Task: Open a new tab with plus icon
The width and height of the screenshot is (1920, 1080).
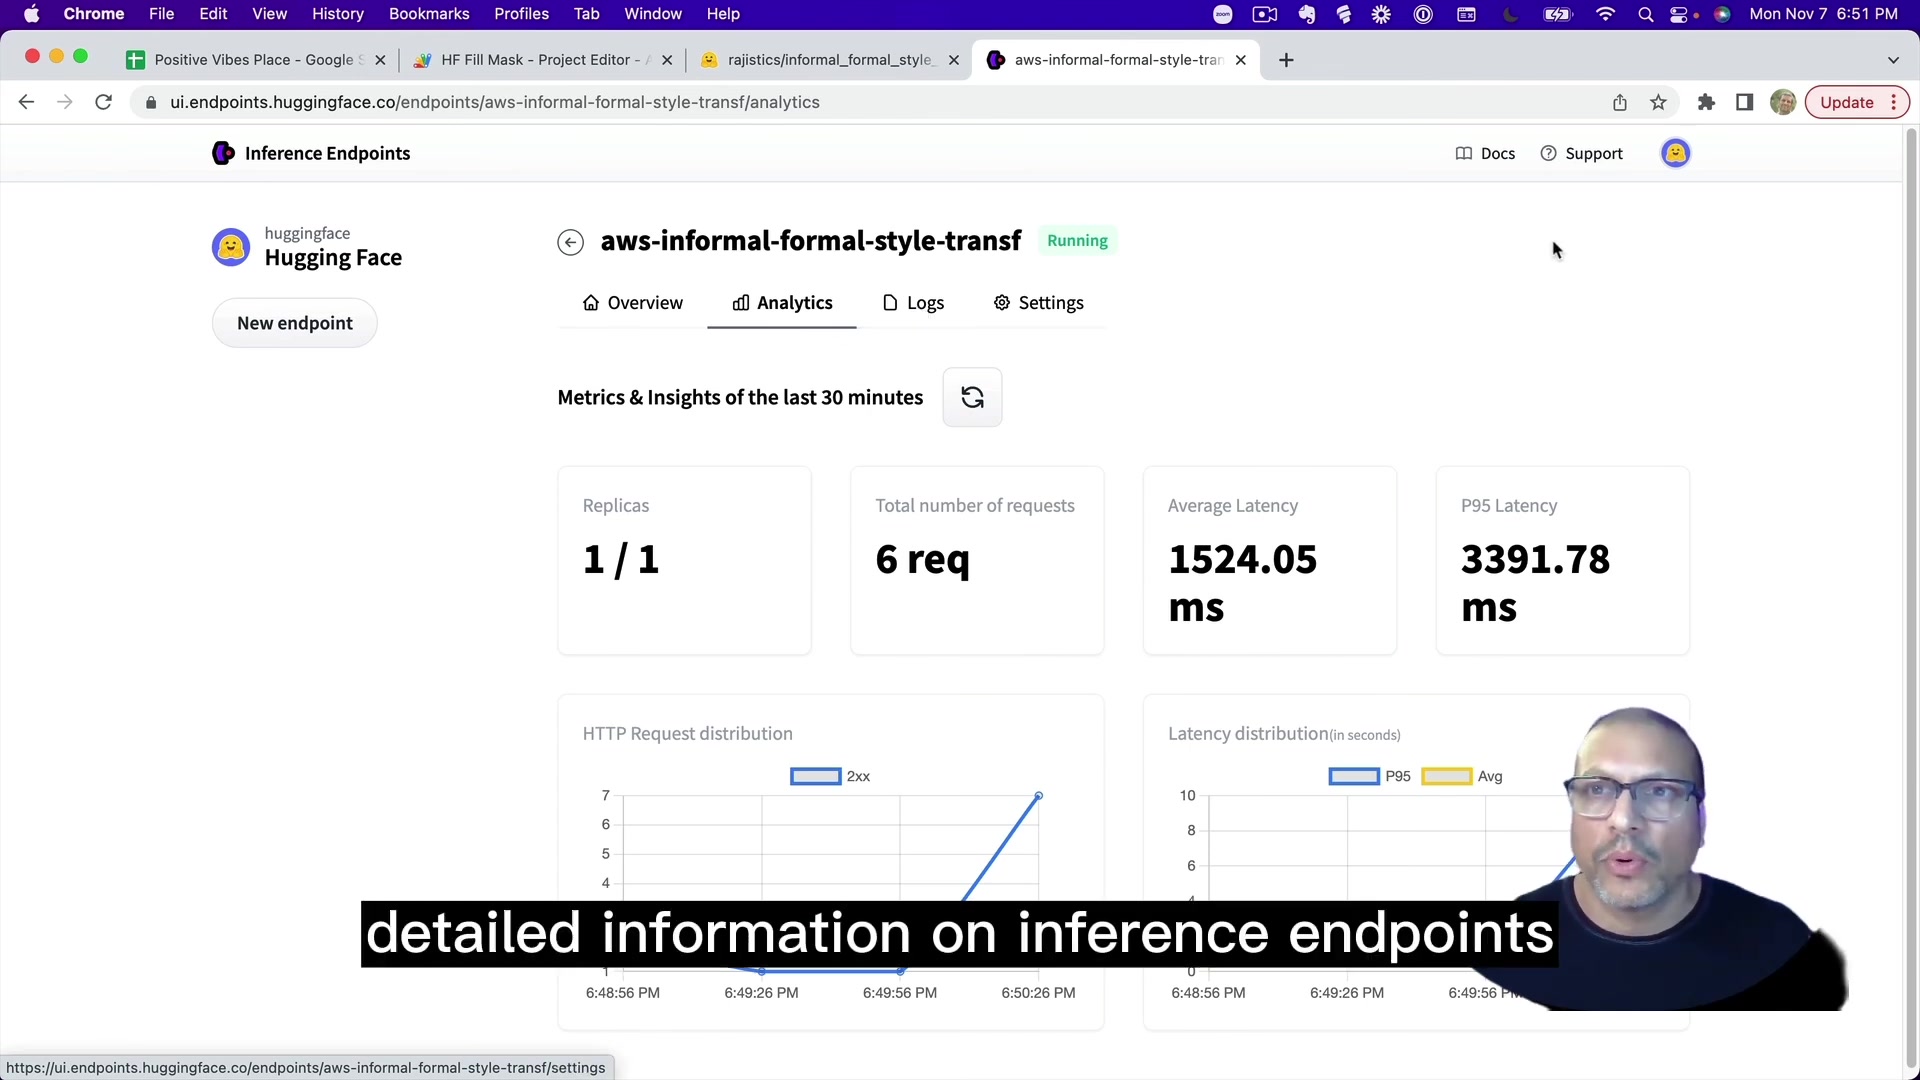Action: [1286, 60]
